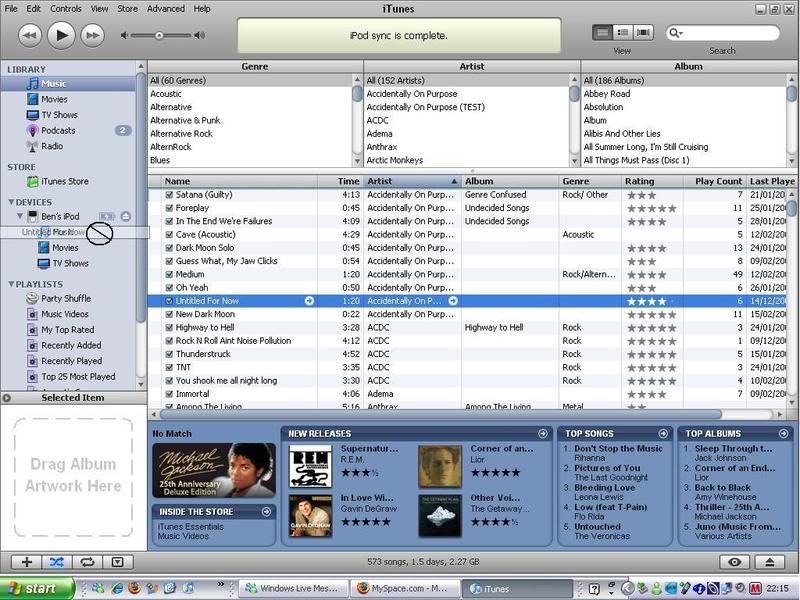Switch to Cover Flow view
This screenshot has height=600, width=800.
coord(643,33)
